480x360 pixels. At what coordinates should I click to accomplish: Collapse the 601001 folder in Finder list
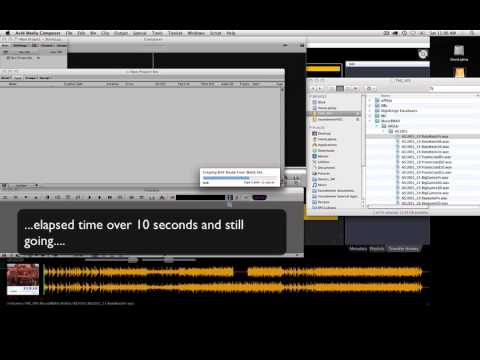coord(384,131)
